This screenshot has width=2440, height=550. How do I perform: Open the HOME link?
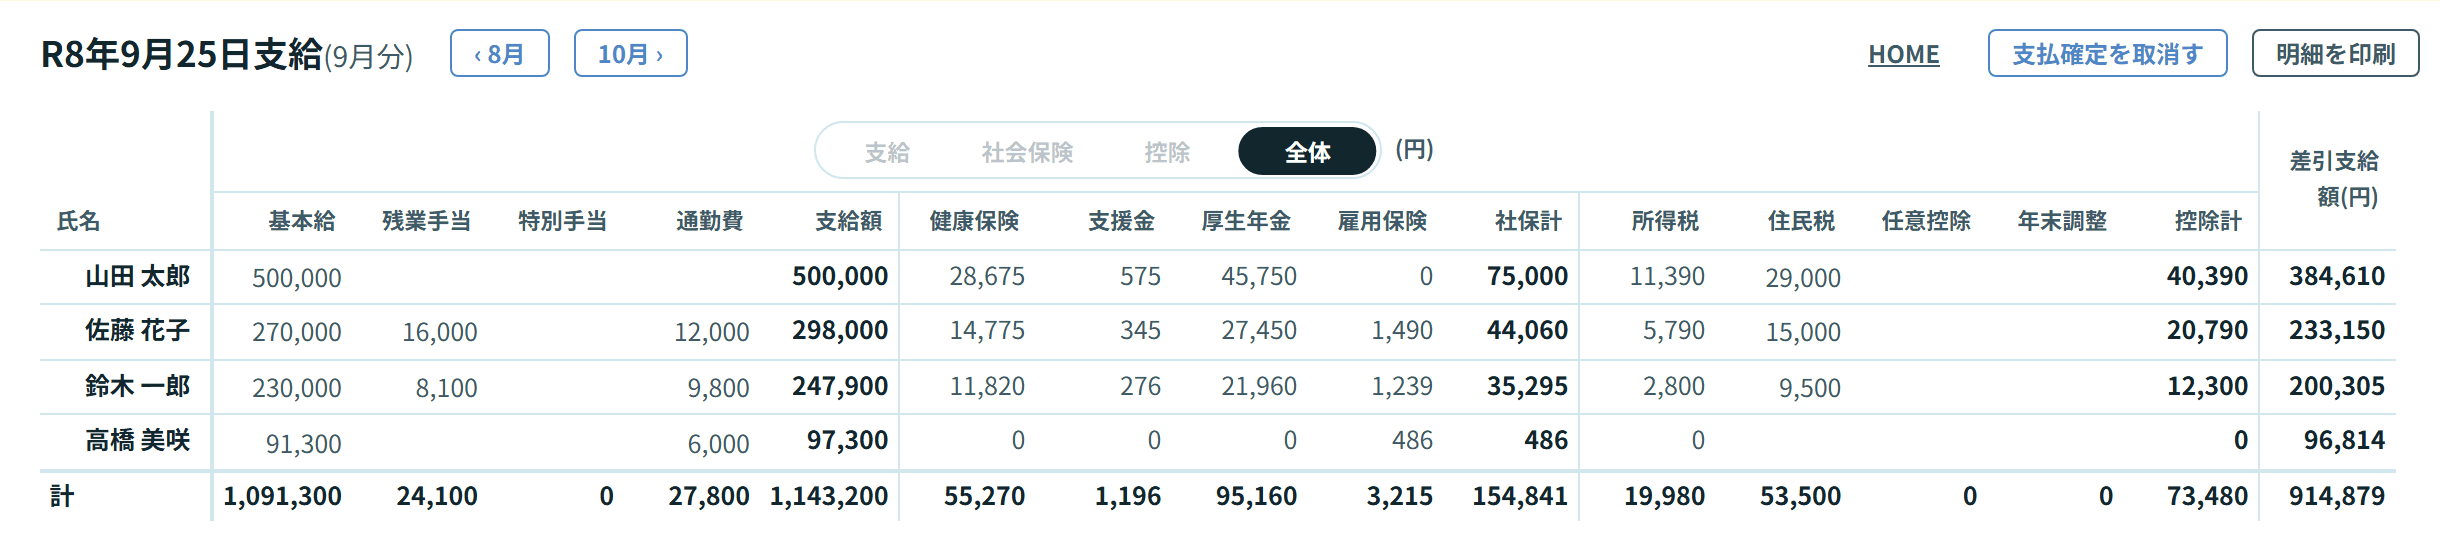1903,55
